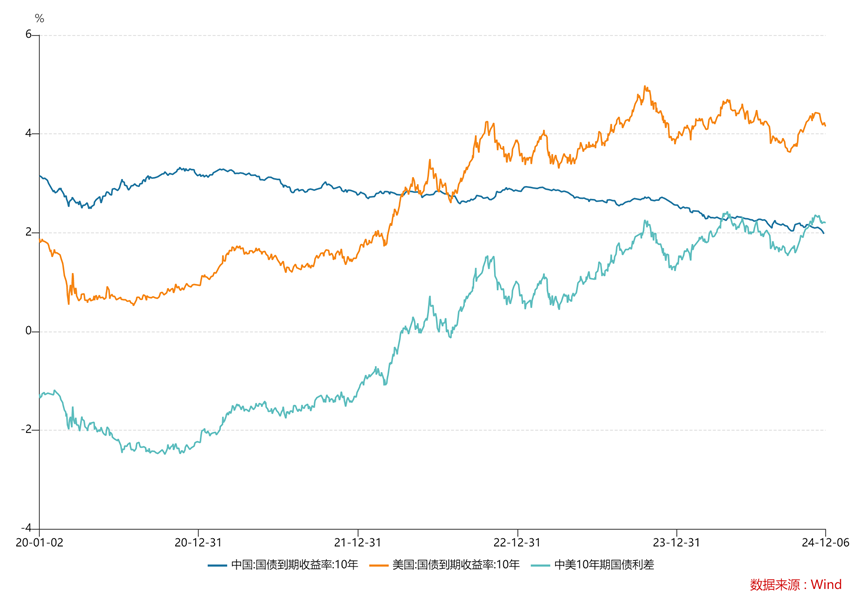Click the y-axis value 4 label
The height and width of the screenshot is (603, 865).
pyautogui.click(x=28, y=134)
